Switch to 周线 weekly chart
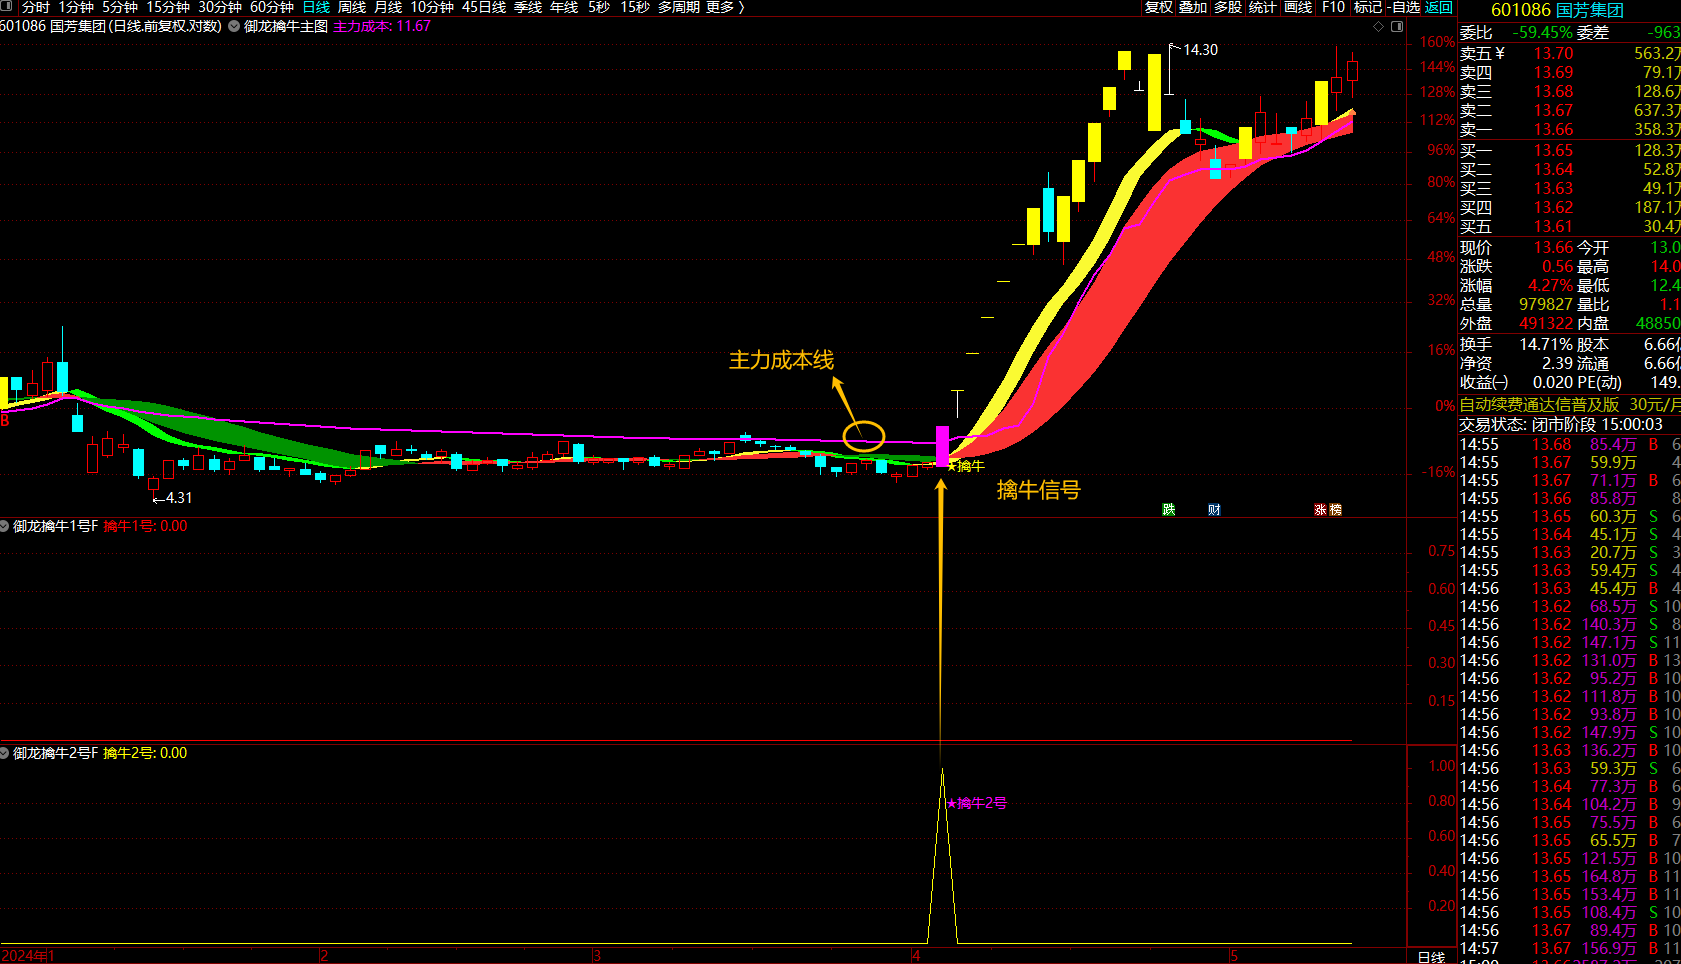Viewport: 1681px width, 964px height. pos(352,7)
